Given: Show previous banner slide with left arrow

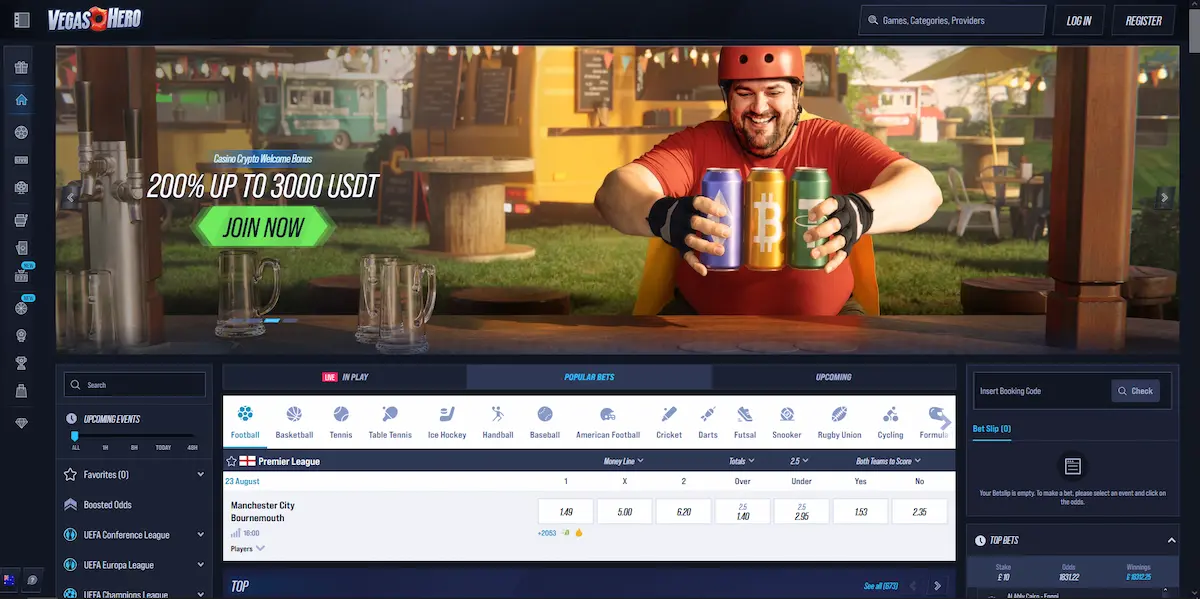Looking at the screenshot, I should tap(71, 198).
